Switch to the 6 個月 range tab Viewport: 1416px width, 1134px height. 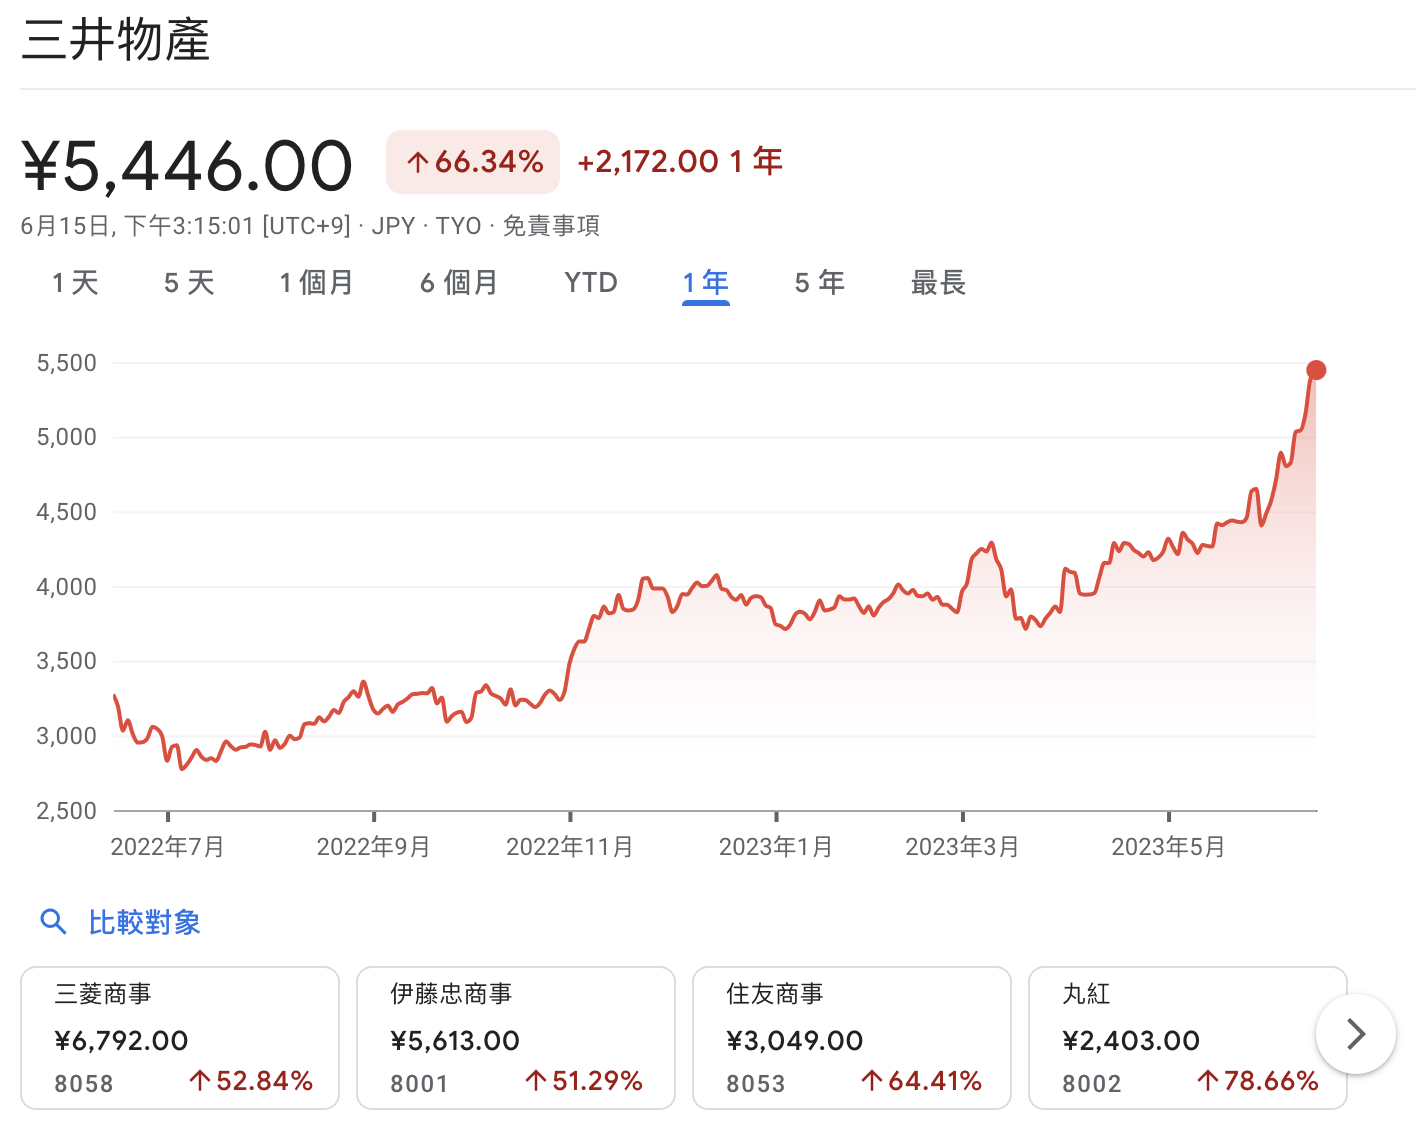point(459,283)
